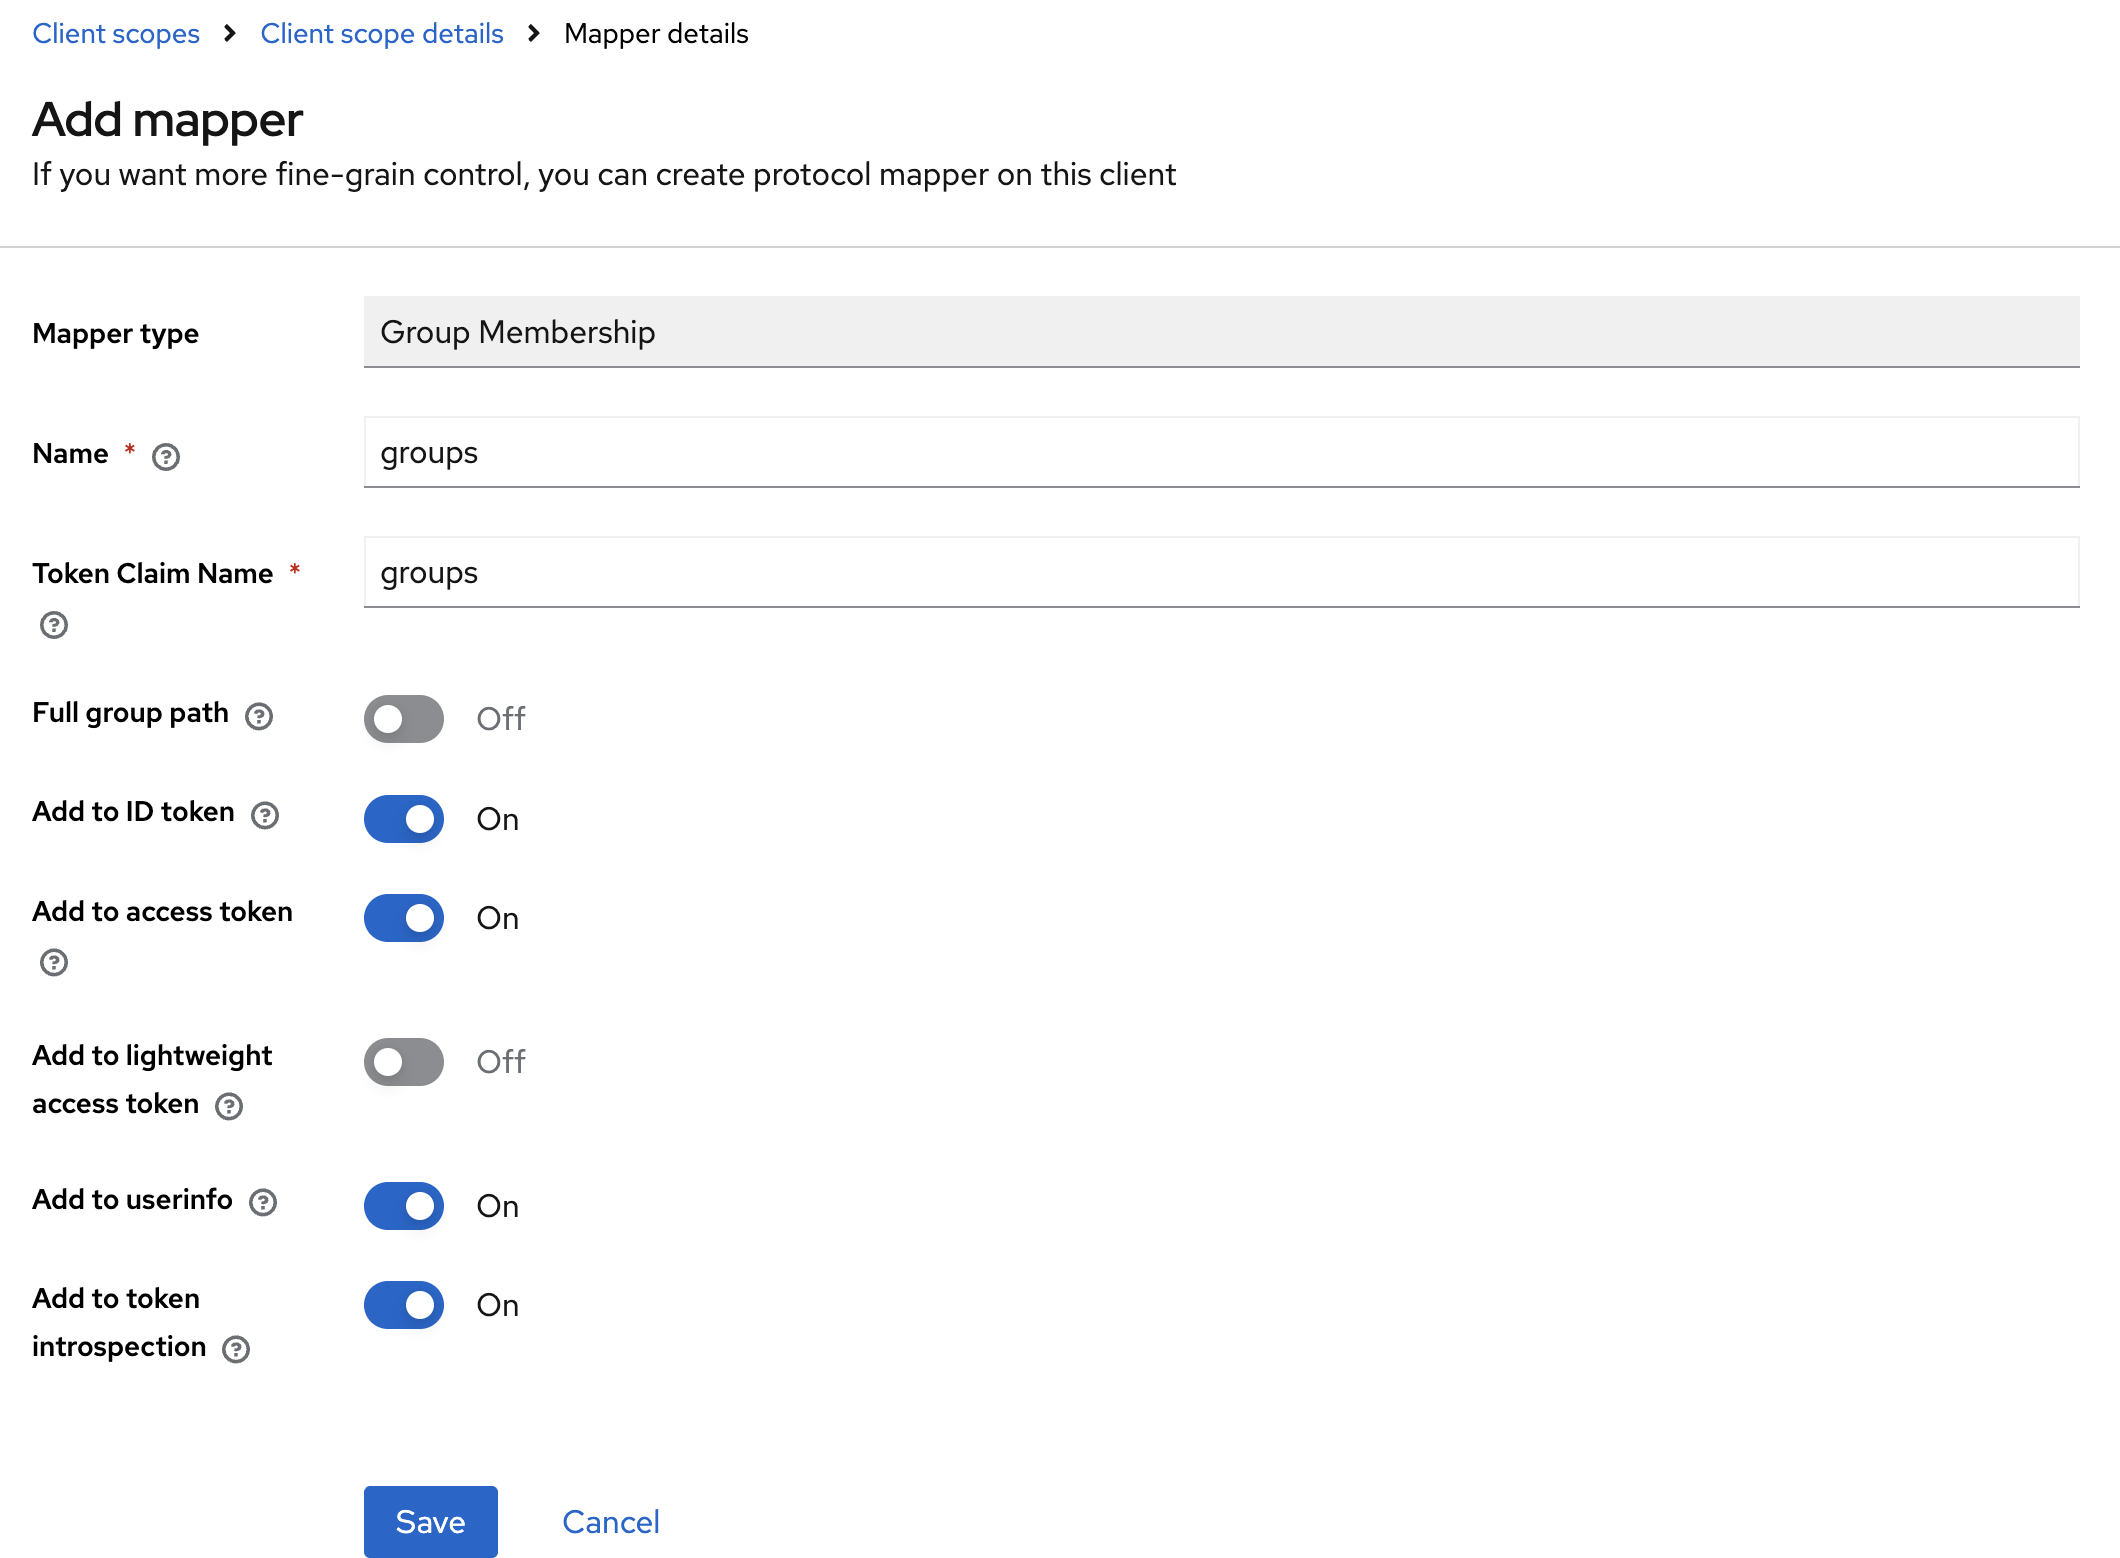Click the help icon next to Name

pos(166,457)
